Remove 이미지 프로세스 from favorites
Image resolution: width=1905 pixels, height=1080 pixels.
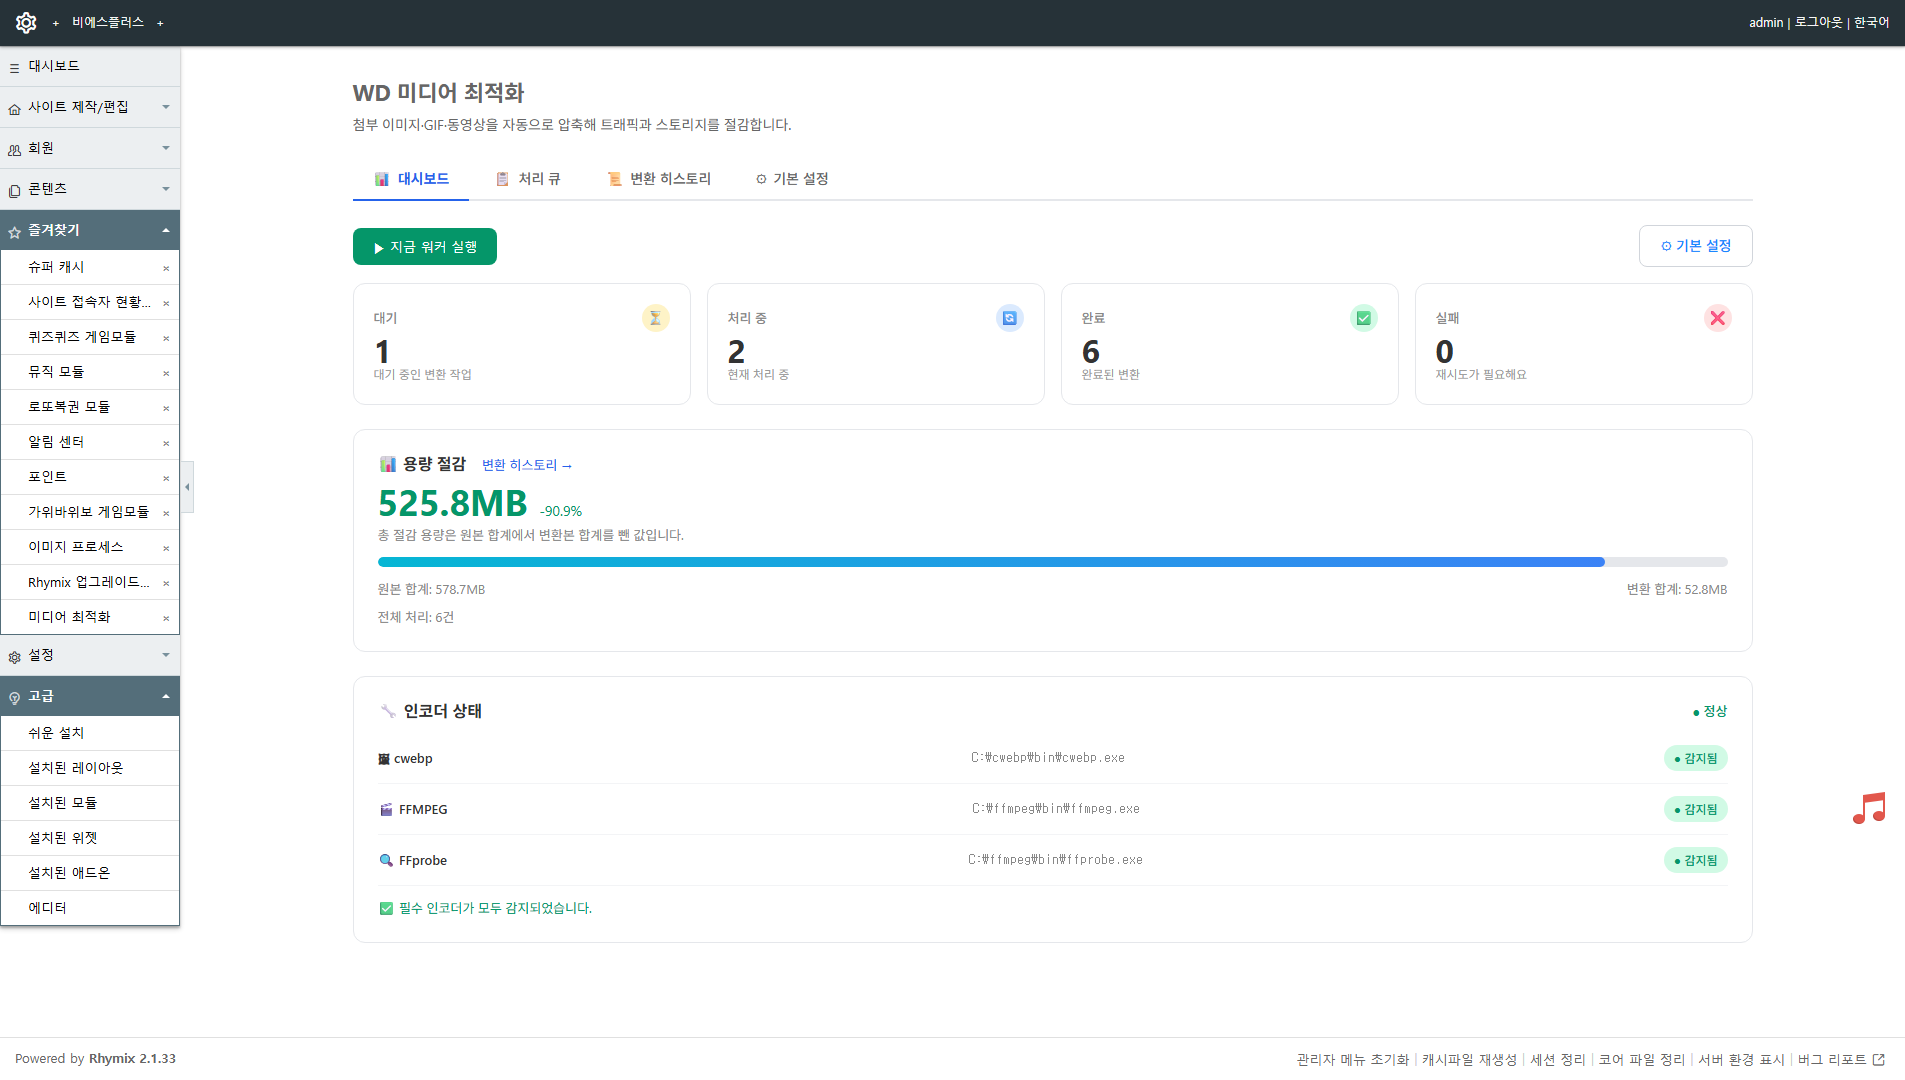[166, 548]
